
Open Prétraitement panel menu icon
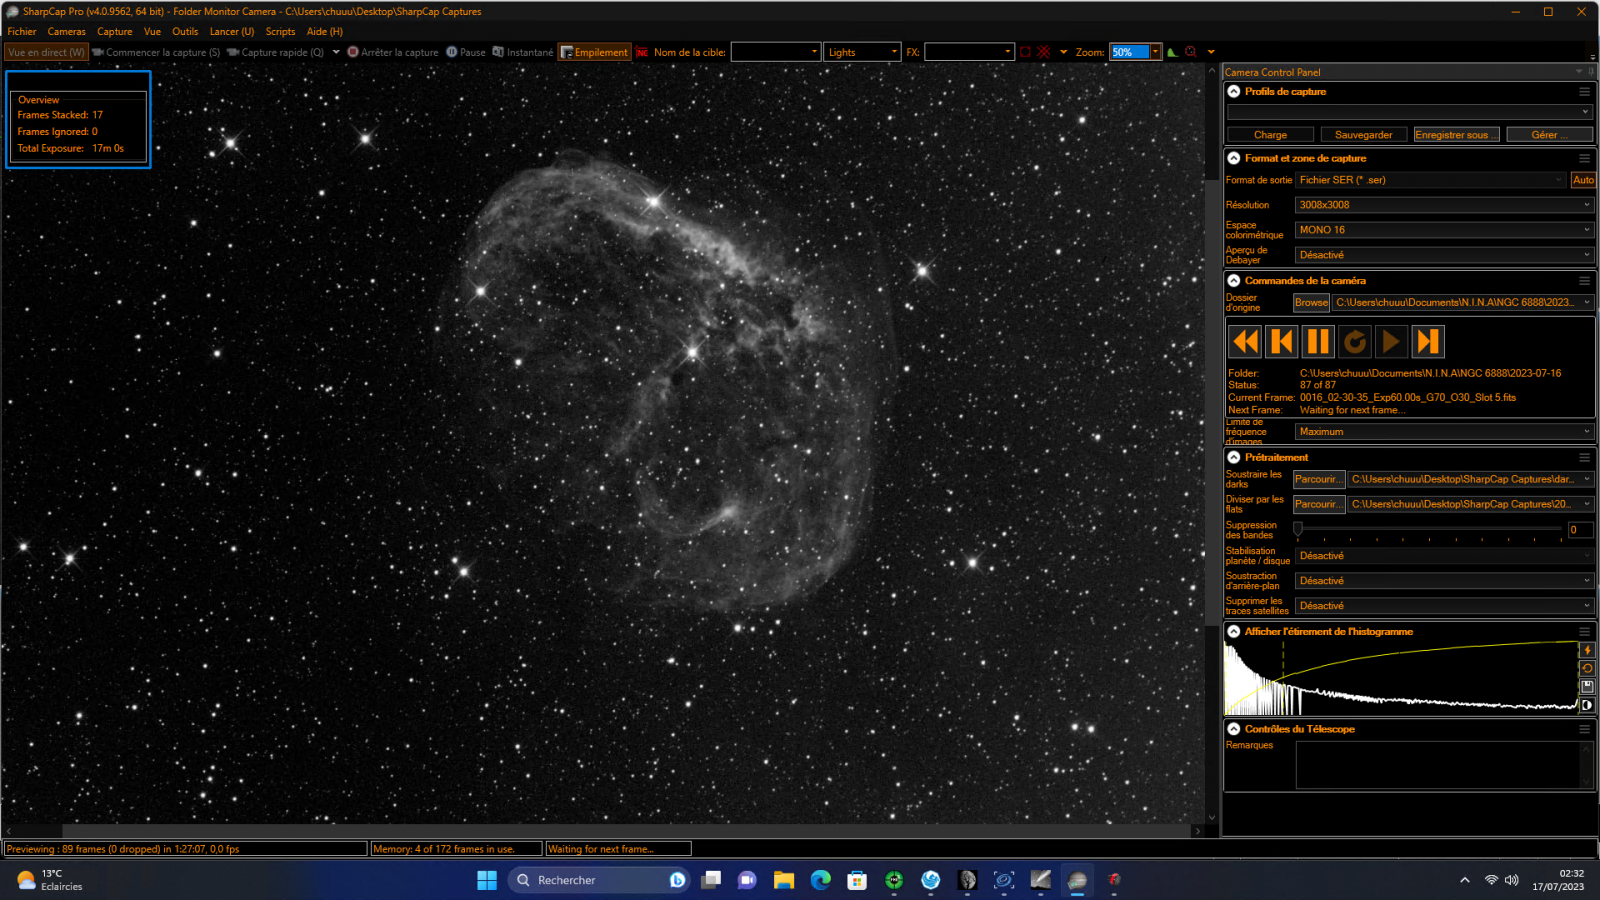[x=1584, y=457]
